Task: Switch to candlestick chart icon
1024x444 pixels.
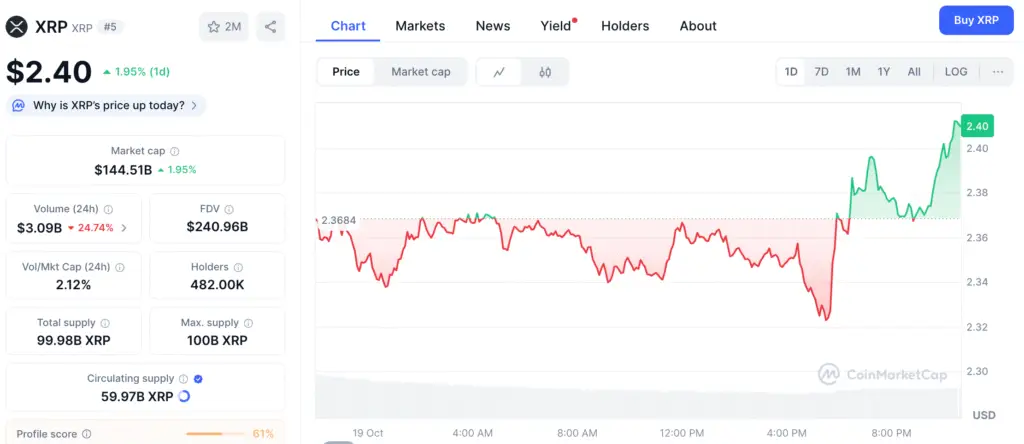Action: pyautogui.click(x=545, y=72)
